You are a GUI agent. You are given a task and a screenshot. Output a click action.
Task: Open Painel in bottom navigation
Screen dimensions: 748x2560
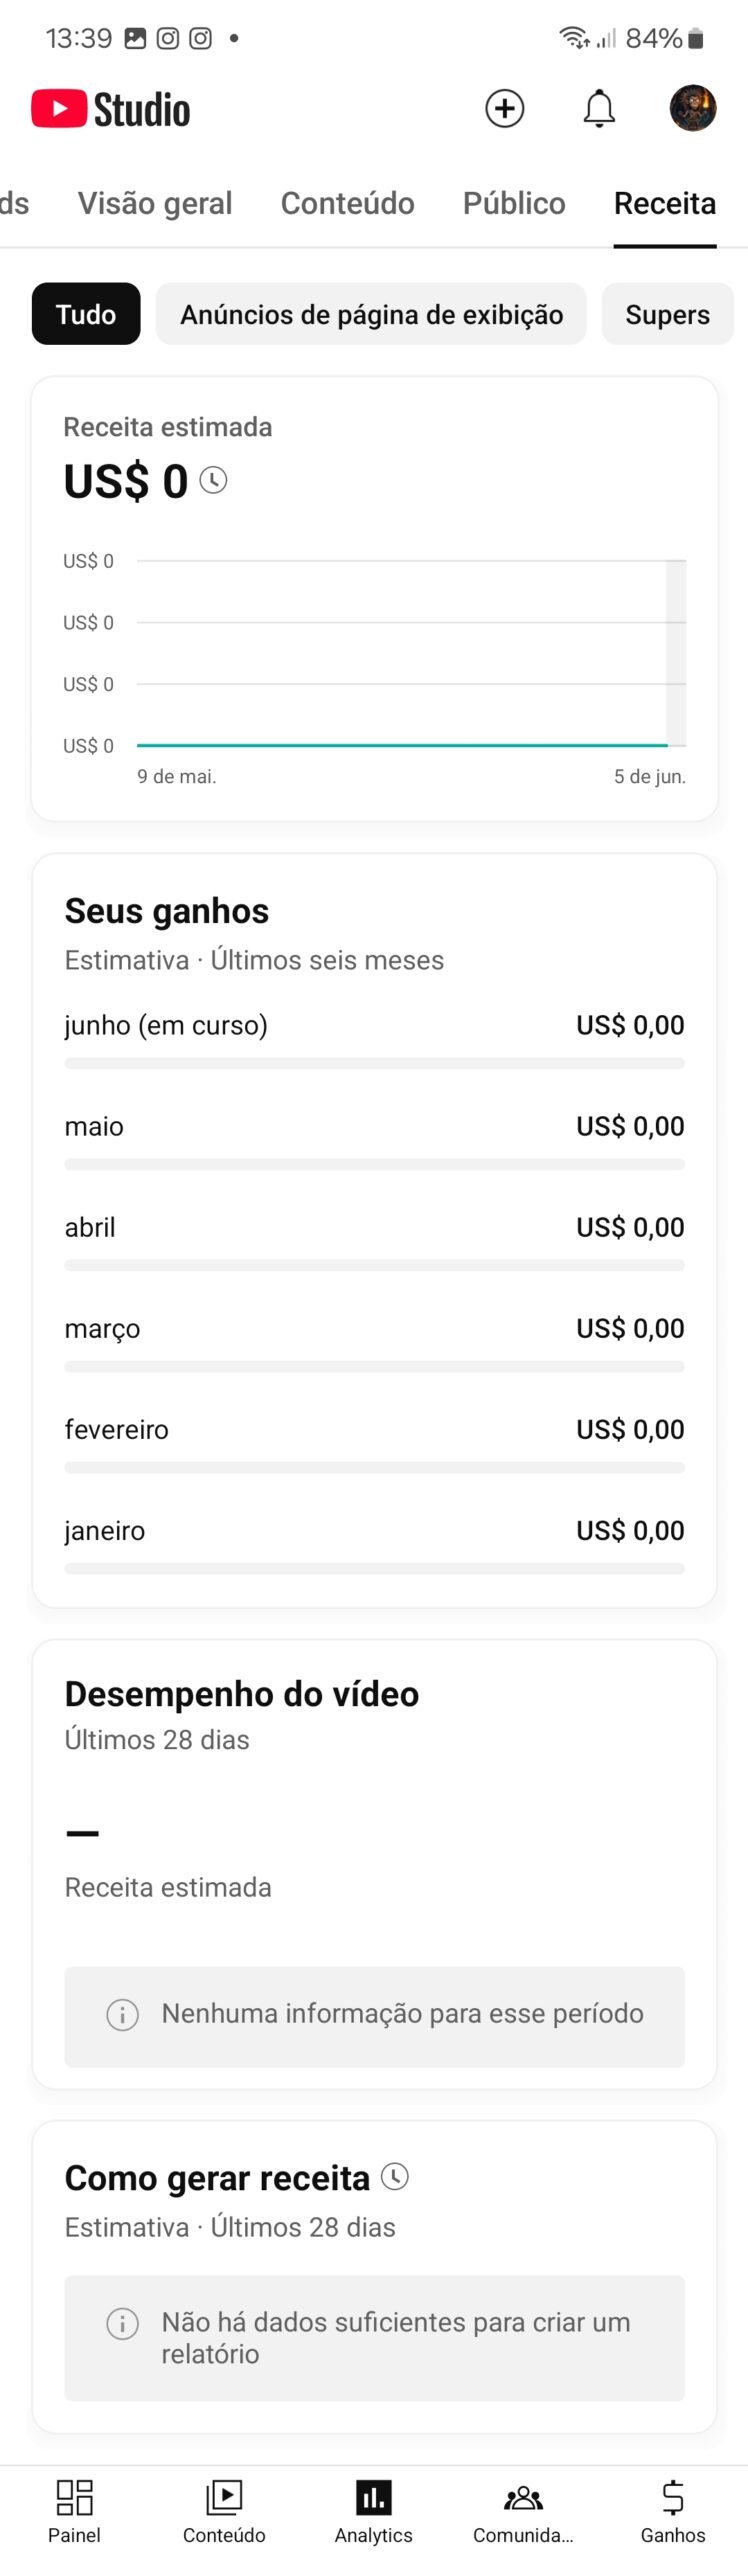(x=74, y=2510)
